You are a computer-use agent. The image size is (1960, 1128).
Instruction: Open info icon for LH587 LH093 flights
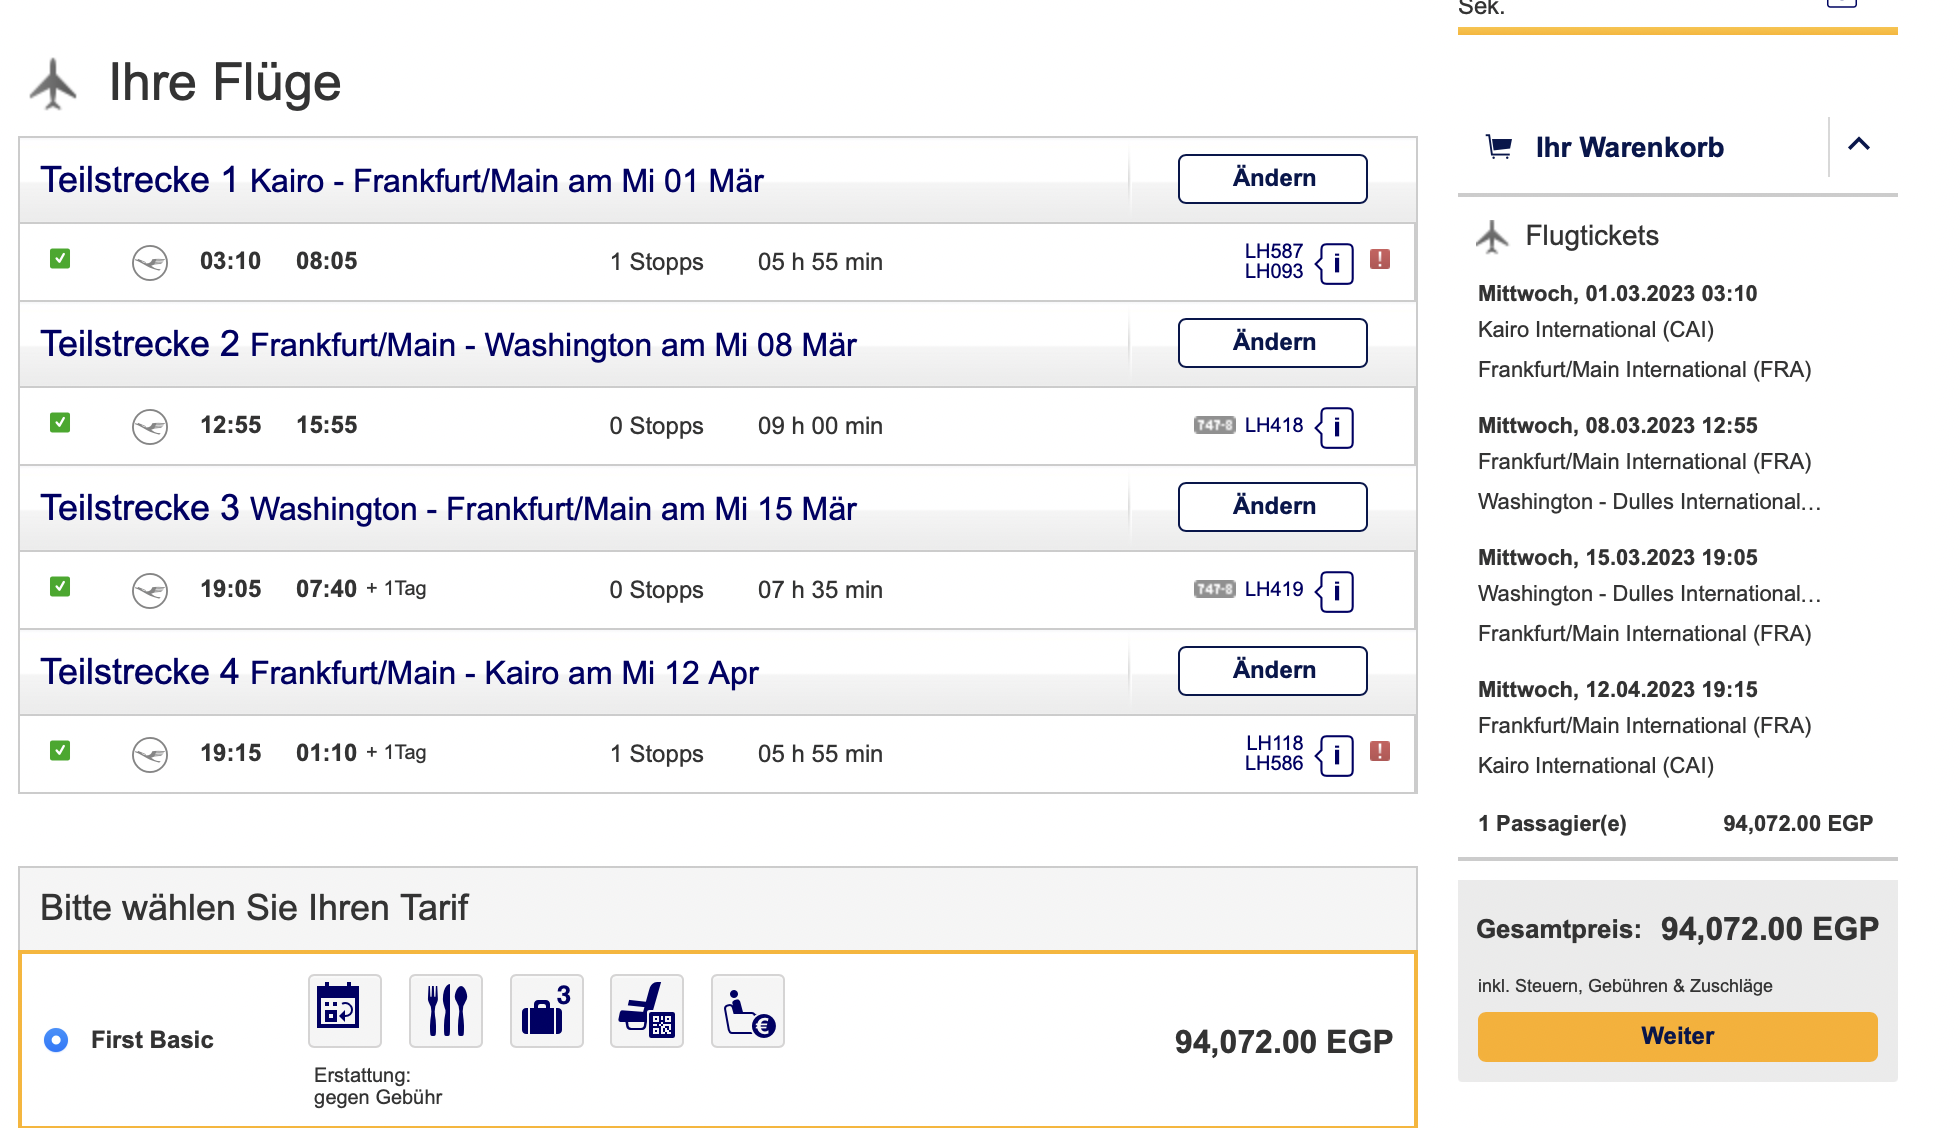pyautogui.click(x=1336, y=263)
